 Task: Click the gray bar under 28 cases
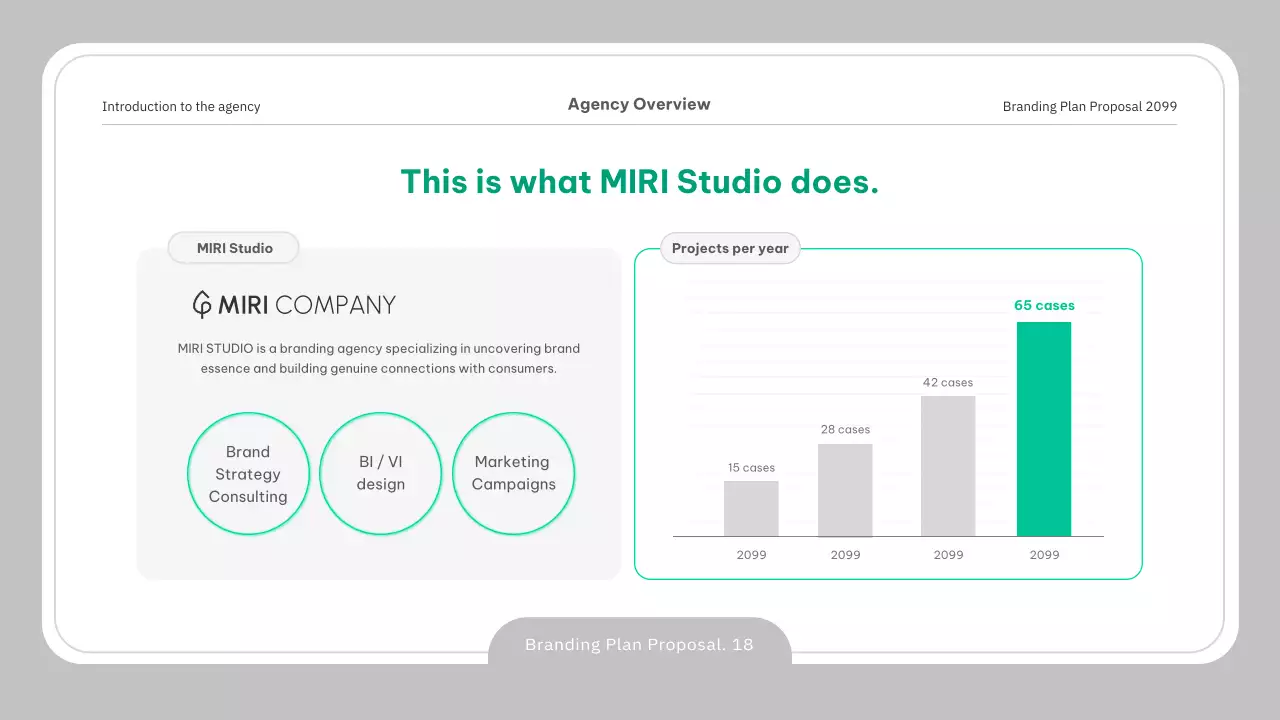pos(845,490)
